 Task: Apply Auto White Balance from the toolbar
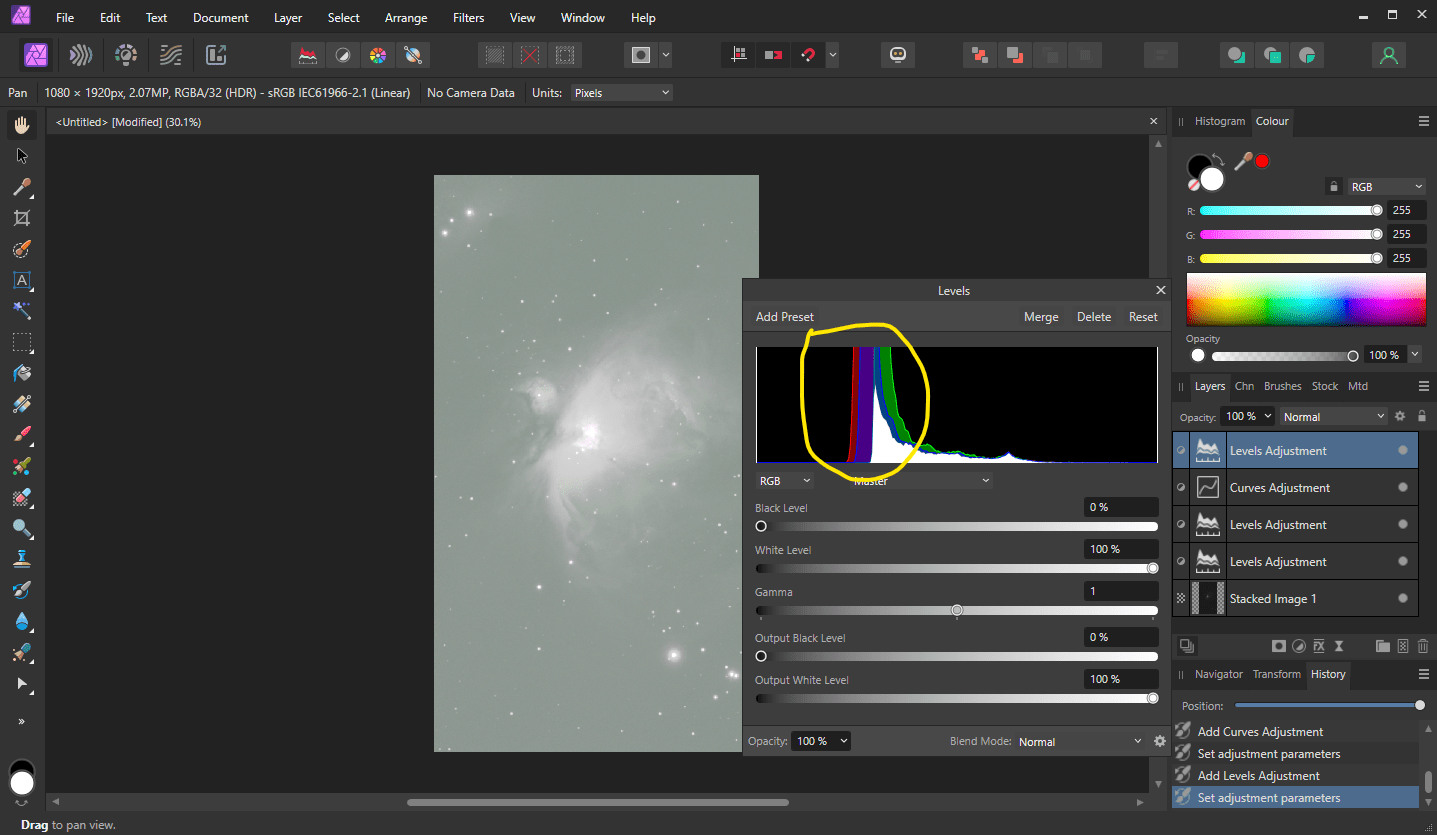pyautogui.click(x=411, y=55)
